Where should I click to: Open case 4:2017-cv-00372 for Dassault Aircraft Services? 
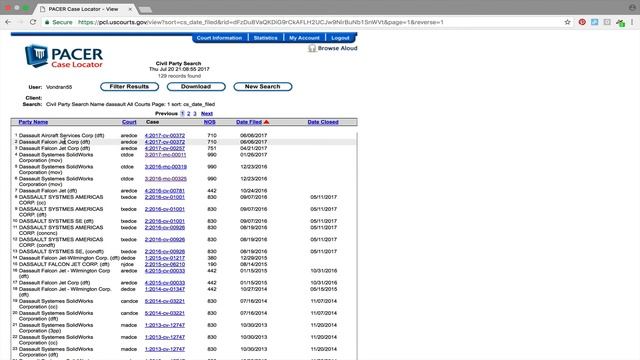[165, 136]
